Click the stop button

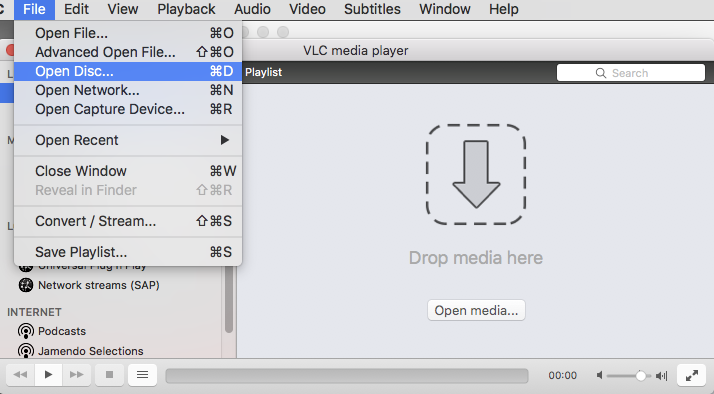click(109, 375)
